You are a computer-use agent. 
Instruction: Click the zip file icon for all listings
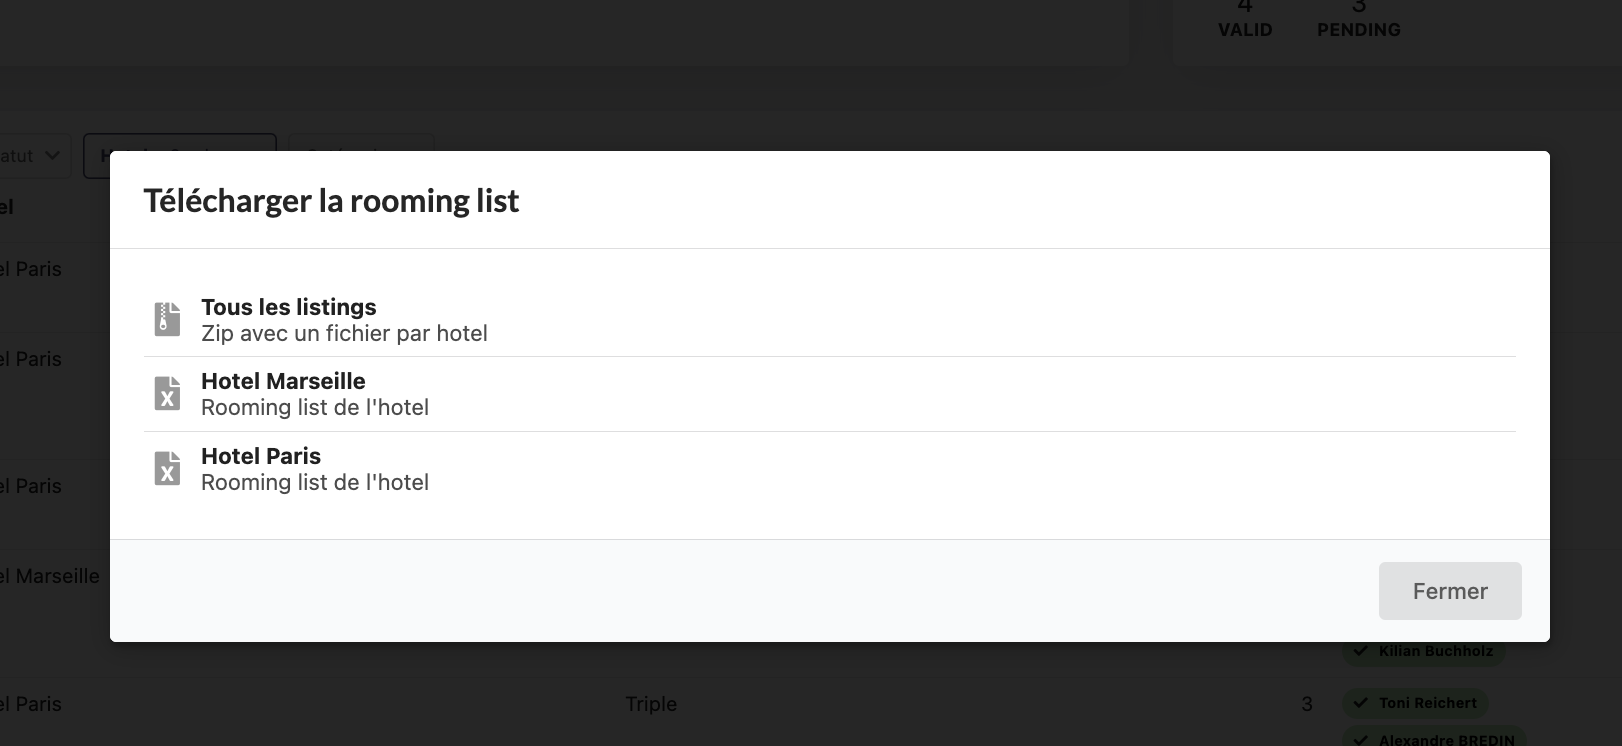167,319
